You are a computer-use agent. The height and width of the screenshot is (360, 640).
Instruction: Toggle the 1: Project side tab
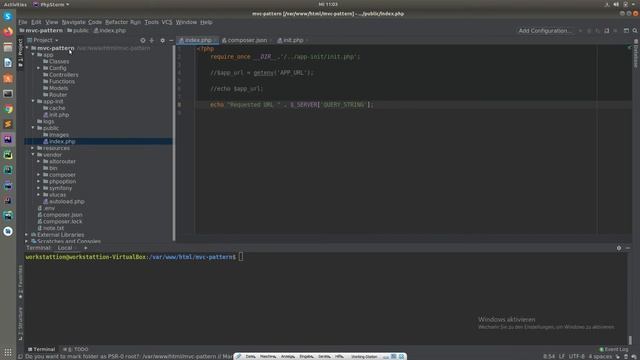[x=20, y=53]
